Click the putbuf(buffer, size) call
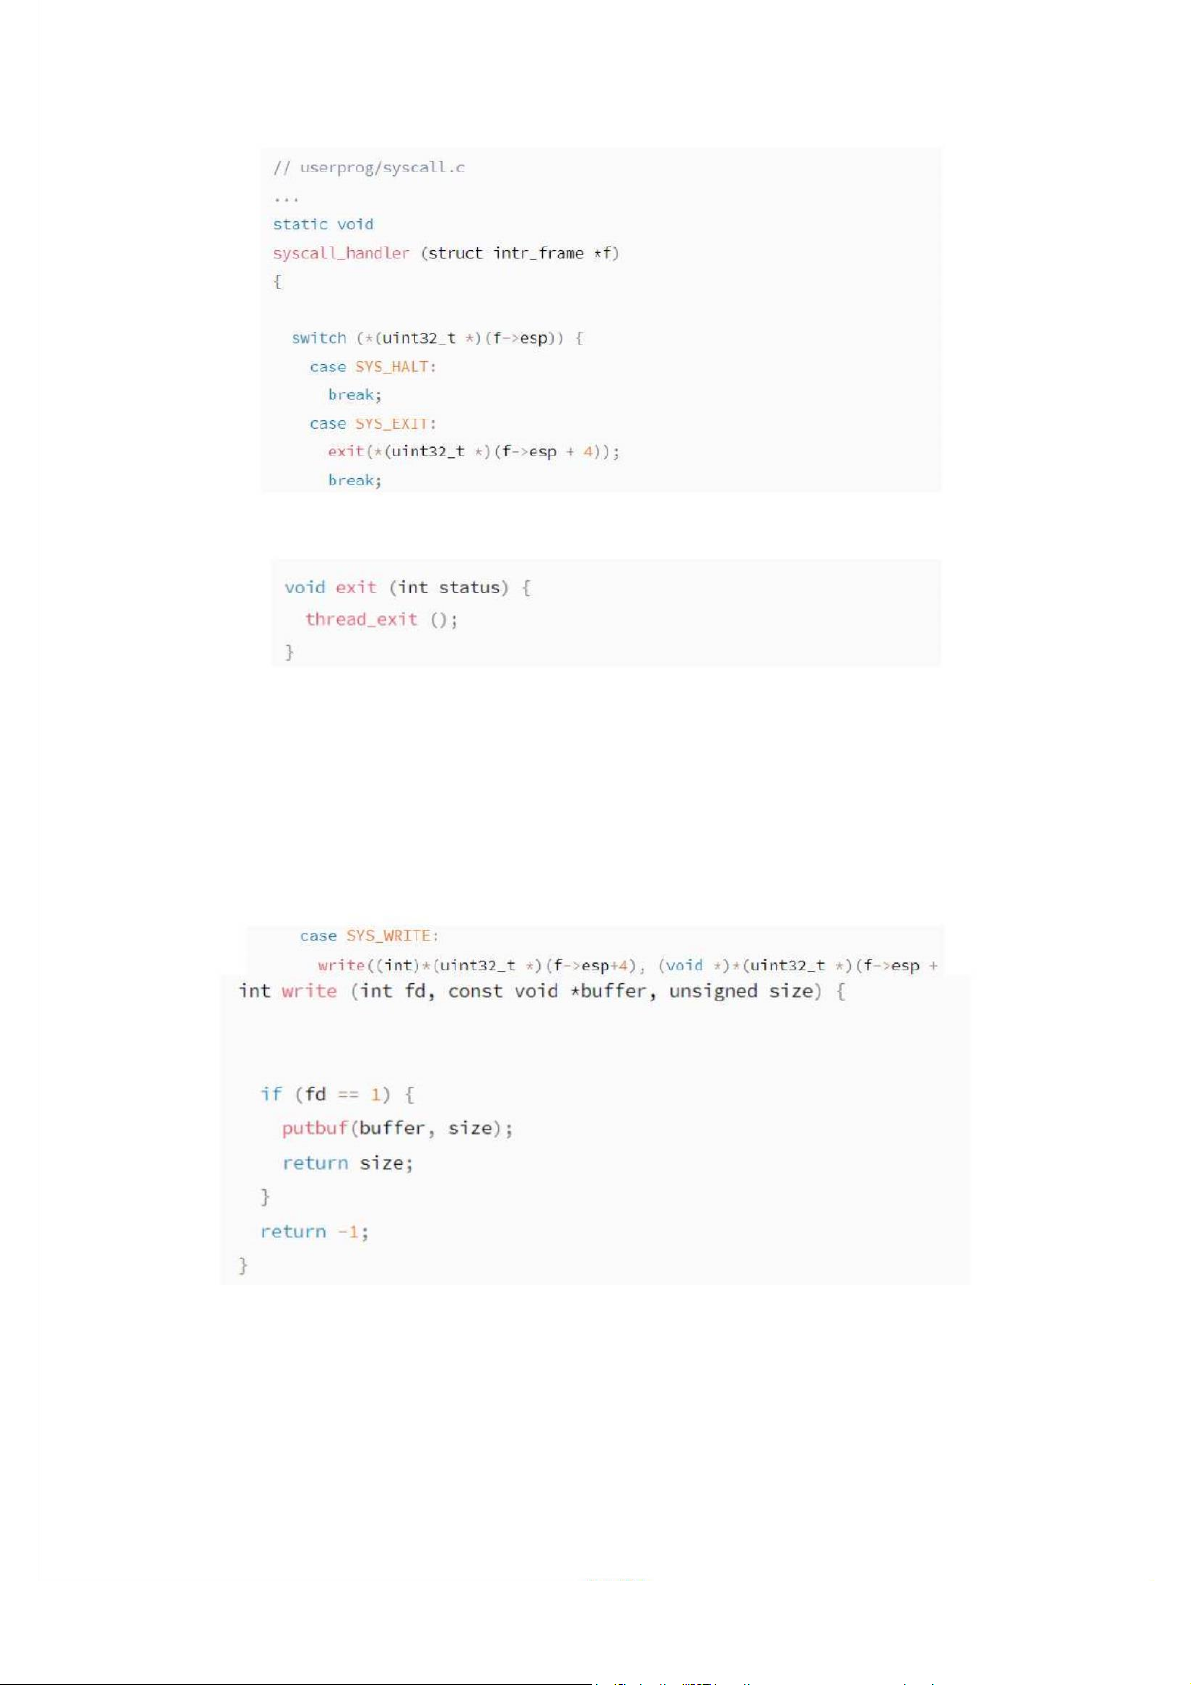 click(x=397, y=1128)
